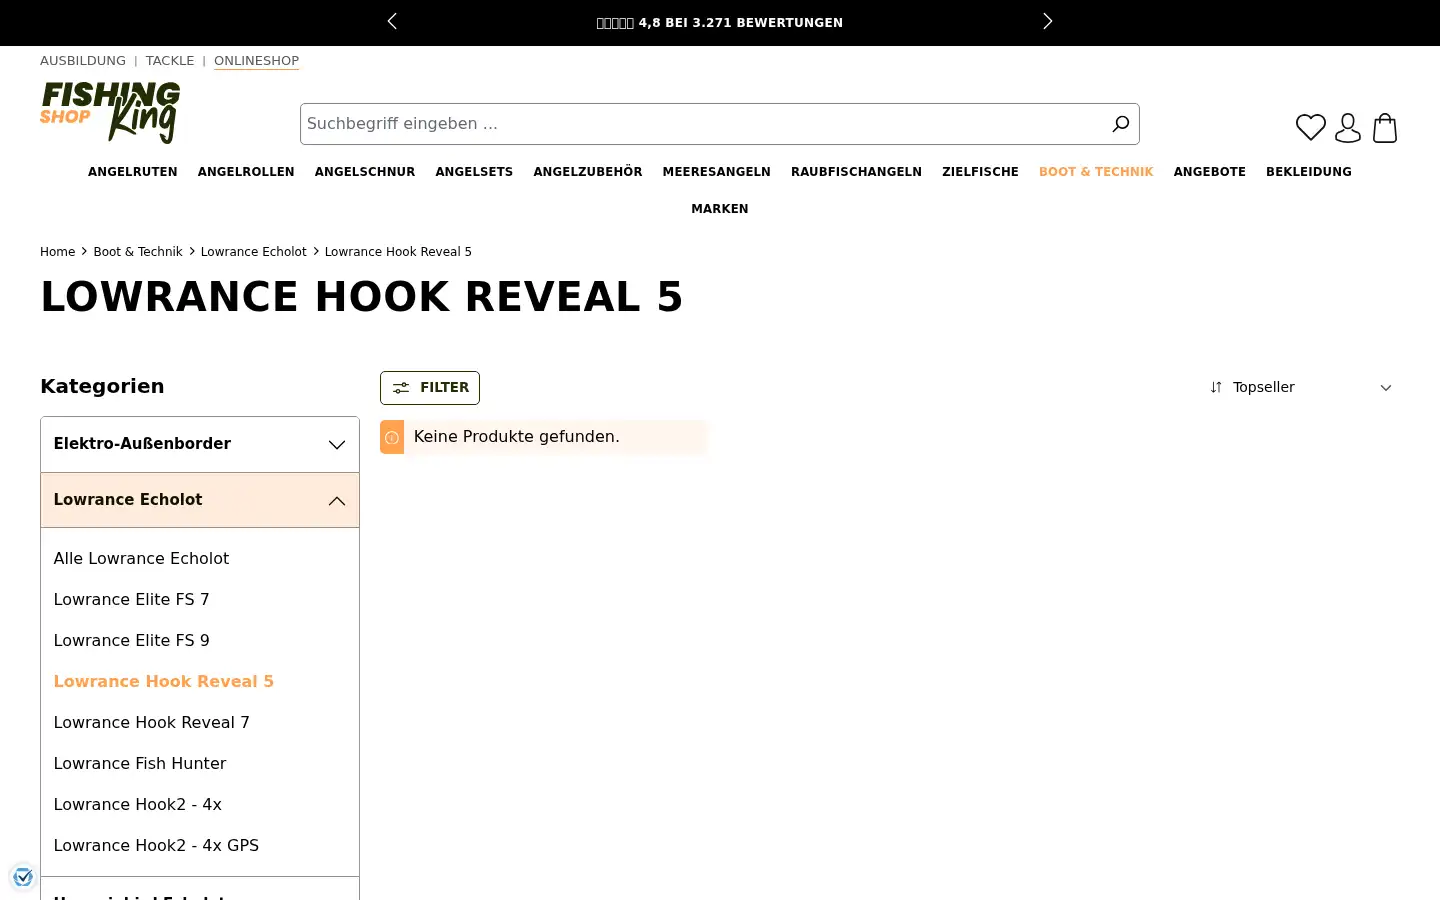1440x900 pixels.
Task: Select Lowrance Fish Hunter category
Action: click(x=139, y=764)
